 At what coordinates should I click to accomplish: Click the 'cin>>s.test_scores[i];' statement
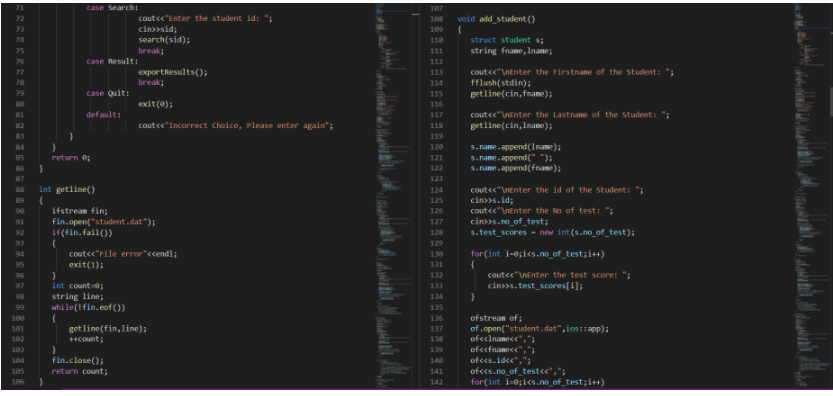pyautogui.click(x=535, y=286)
